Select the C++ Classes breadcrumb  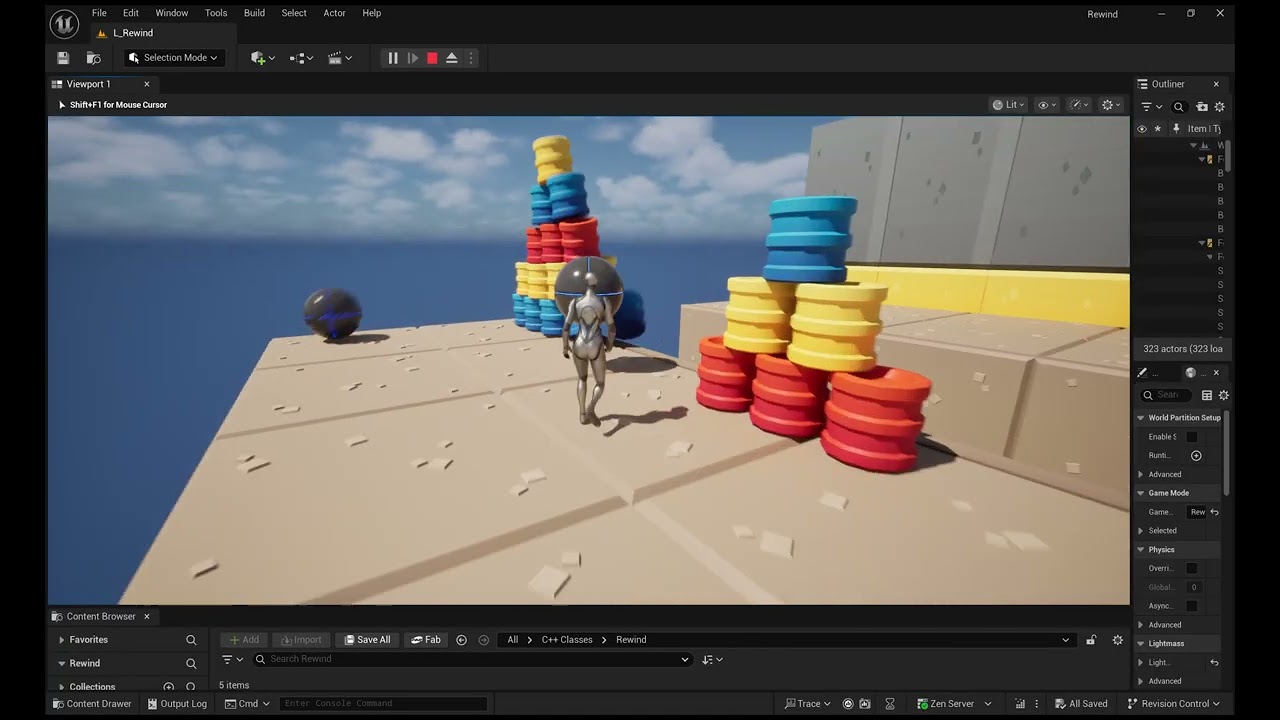coord(567,640)
